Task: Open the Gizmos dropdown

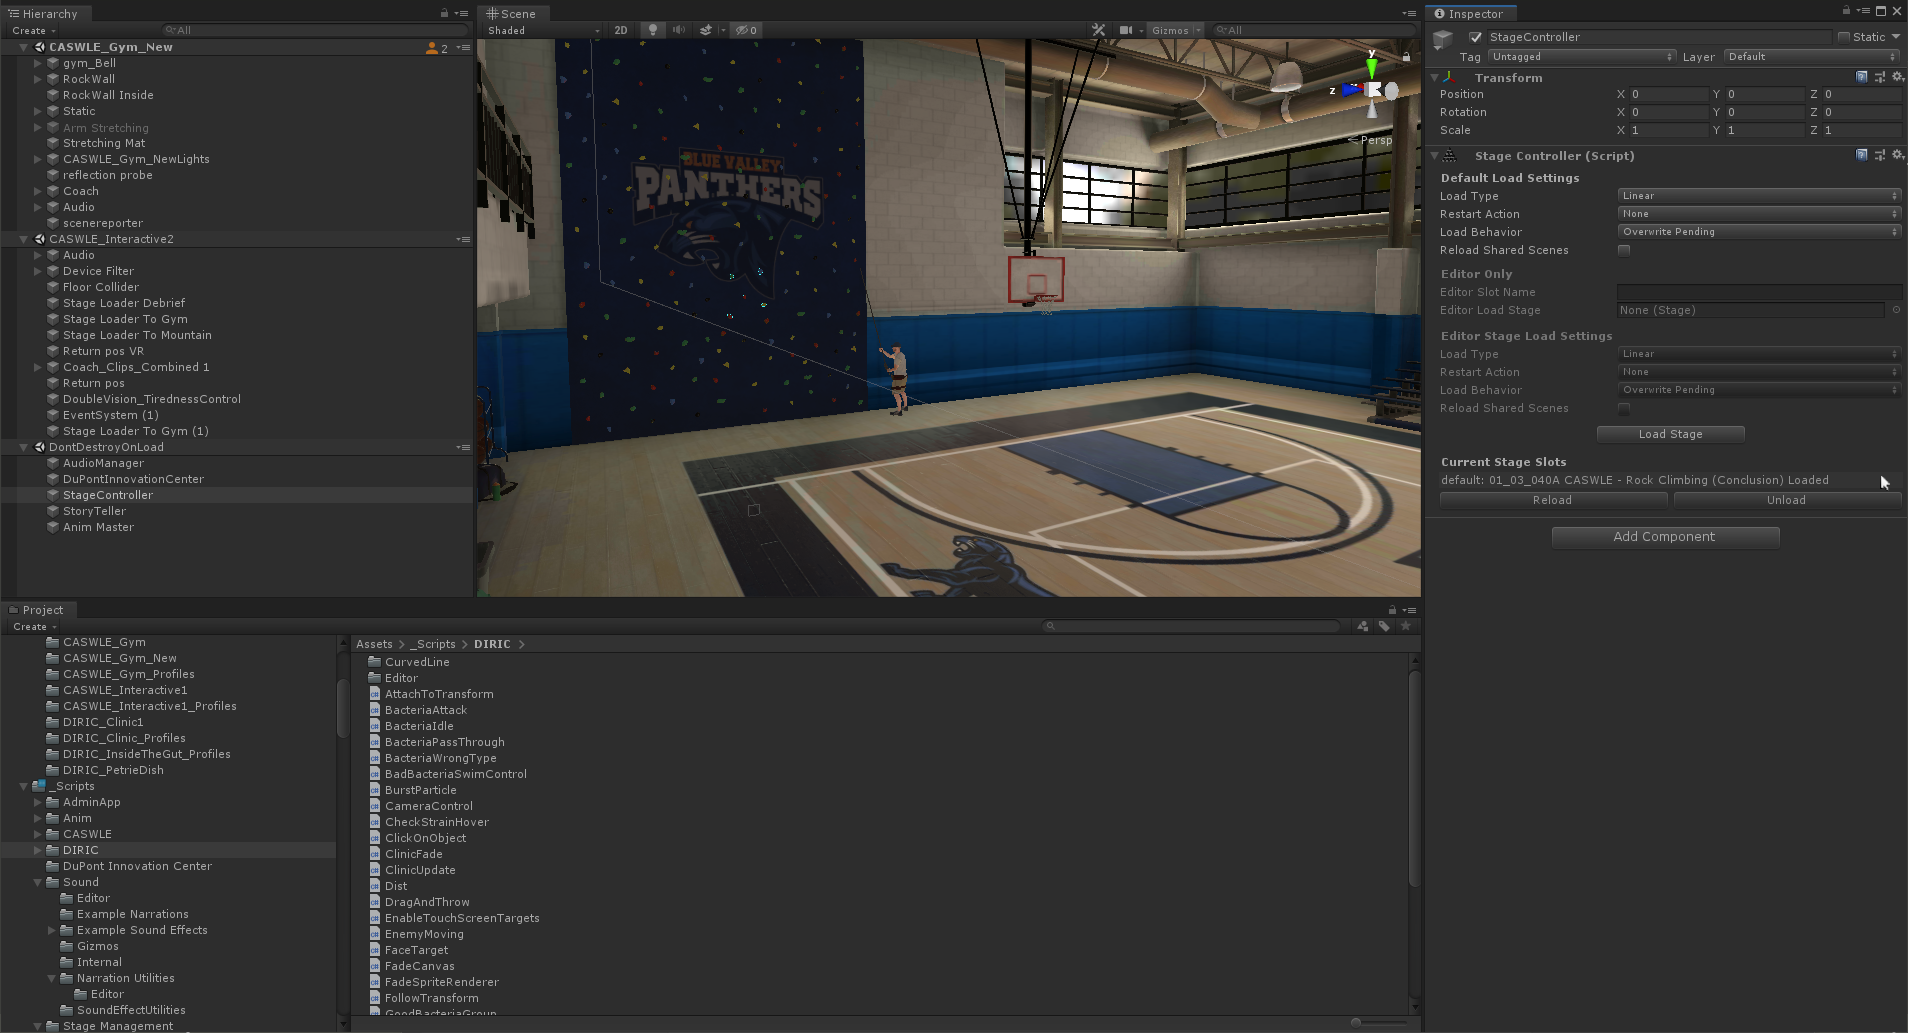Action: tap(1175, 30)
